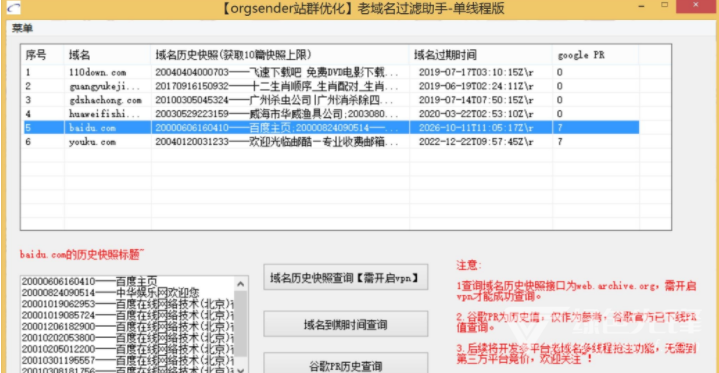Click the google PR column header
This screenshot has height=373, width=719.
point(595,55)
